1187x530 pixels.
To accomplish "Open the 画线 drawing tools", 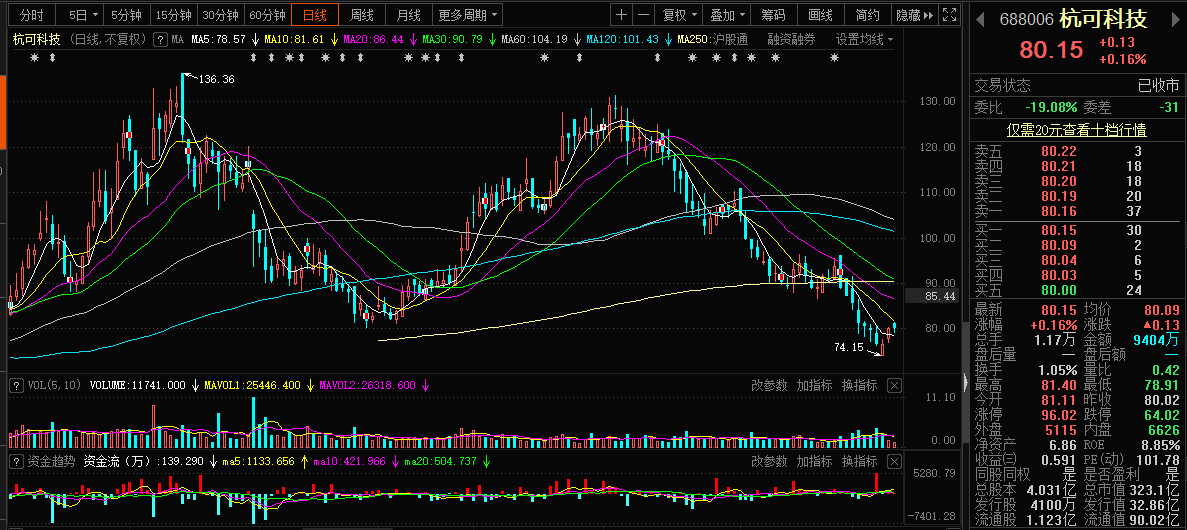I will click(820, 14).
